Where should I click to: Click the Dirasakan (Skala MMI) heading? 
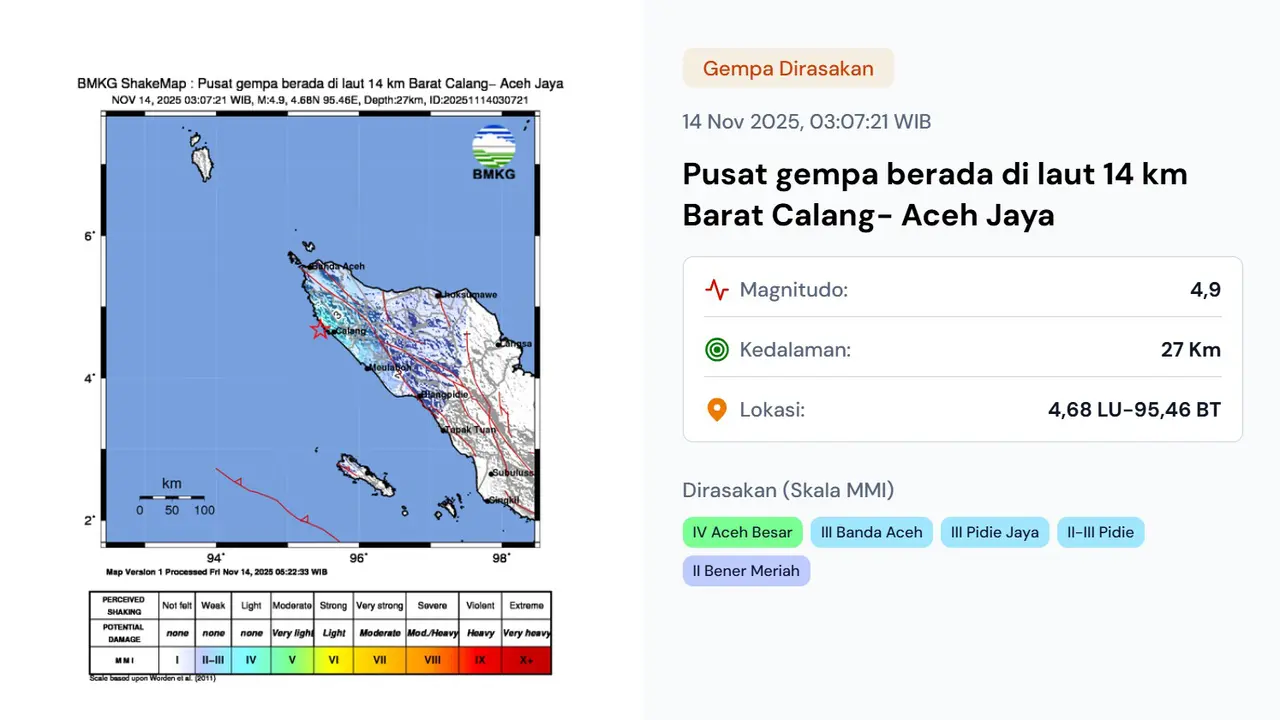tap(788, 491)
